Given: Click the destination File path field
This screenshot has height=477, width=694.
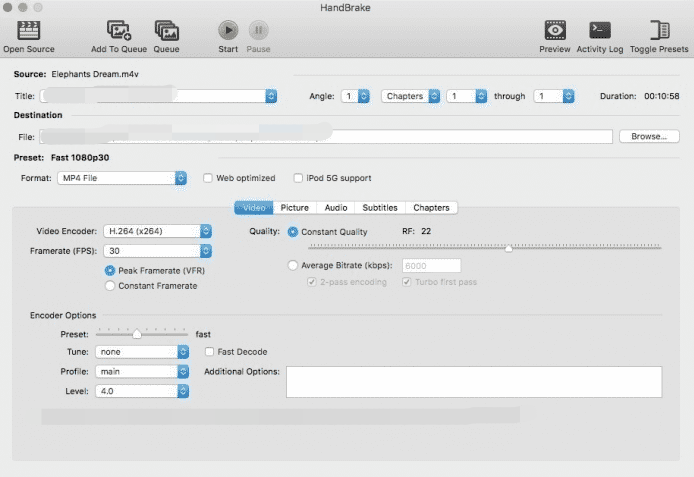Looking at the screenshot, I should (326, 137).
